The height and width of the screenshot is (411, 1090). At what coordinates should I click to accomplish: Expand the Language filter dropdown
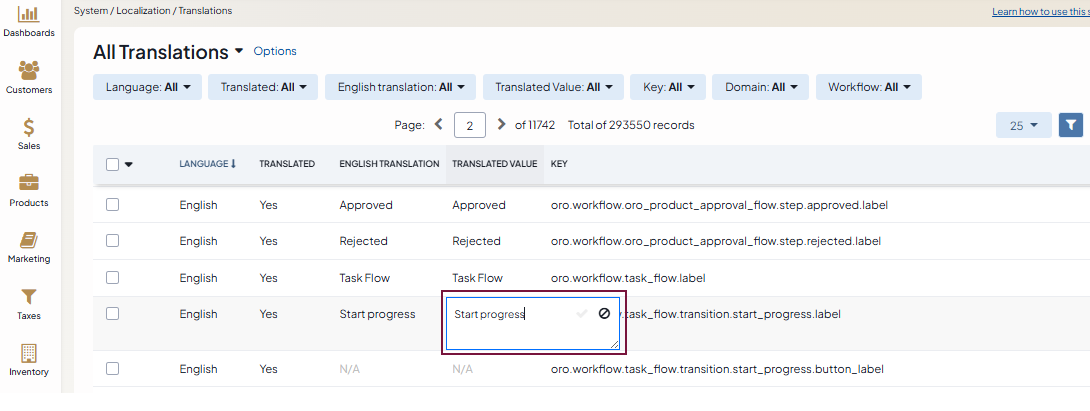tap(148, 87)
